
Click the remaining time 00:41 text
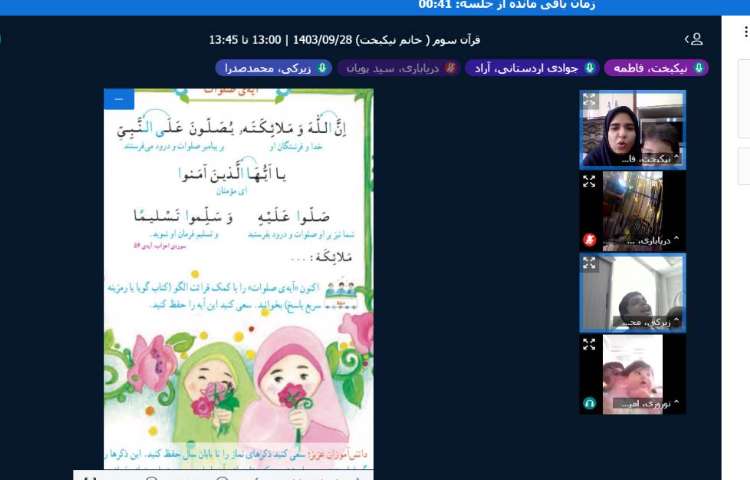(507, 5)
